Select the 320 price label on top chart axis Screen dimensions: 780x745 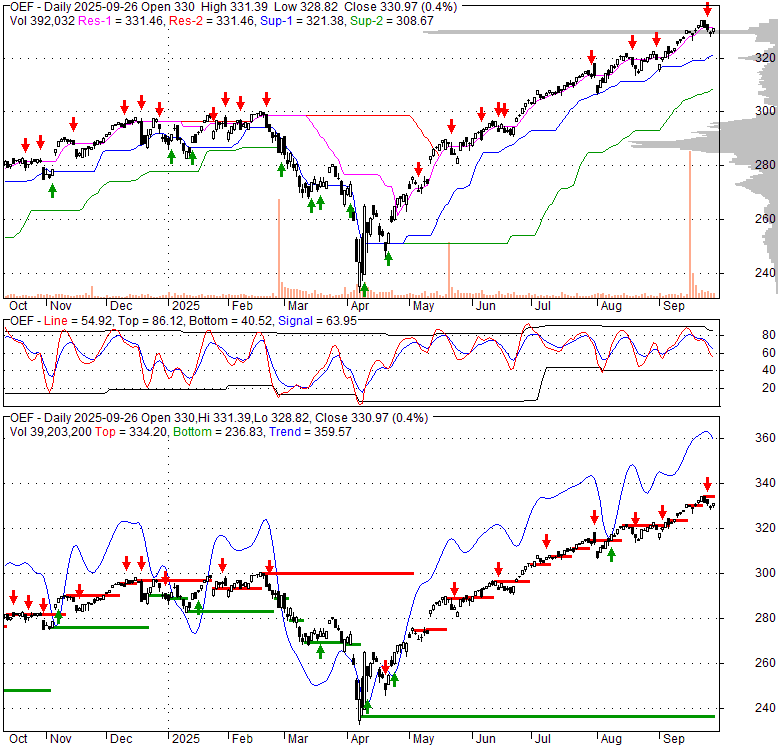pyautogui.click(x=765, y=58)
